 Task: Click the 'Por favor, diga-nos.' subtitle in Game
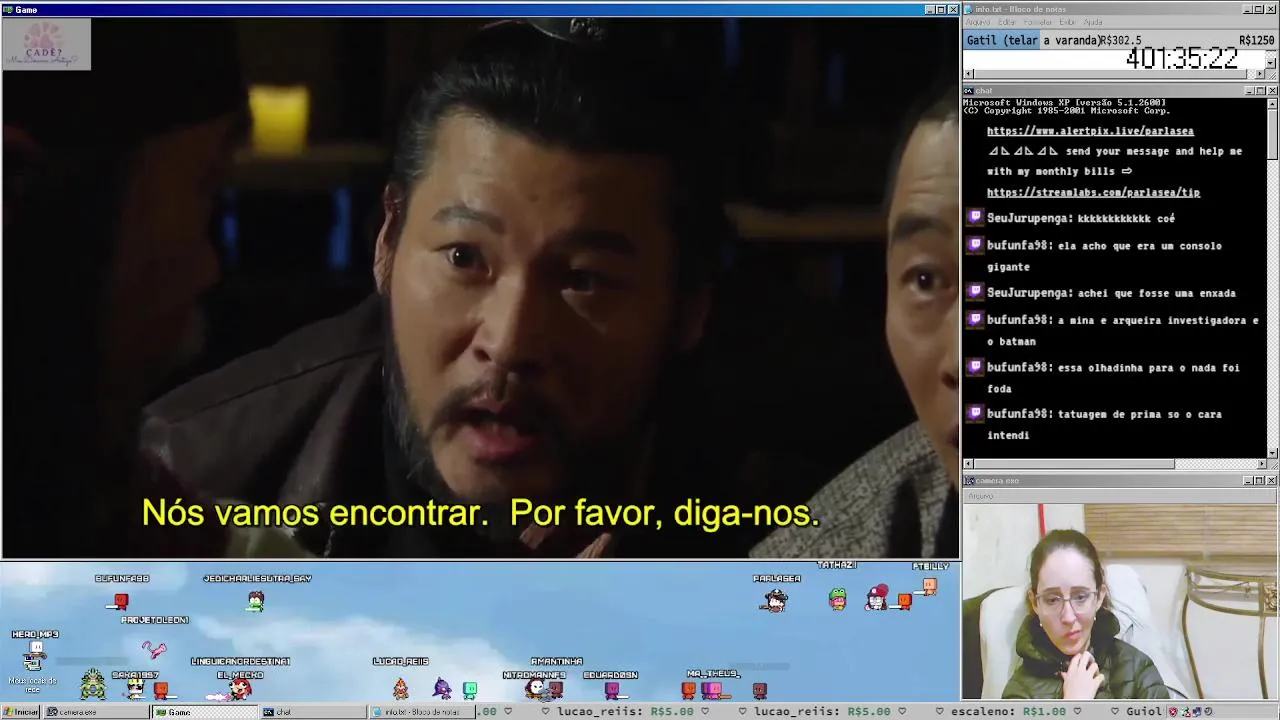point(665,513)
